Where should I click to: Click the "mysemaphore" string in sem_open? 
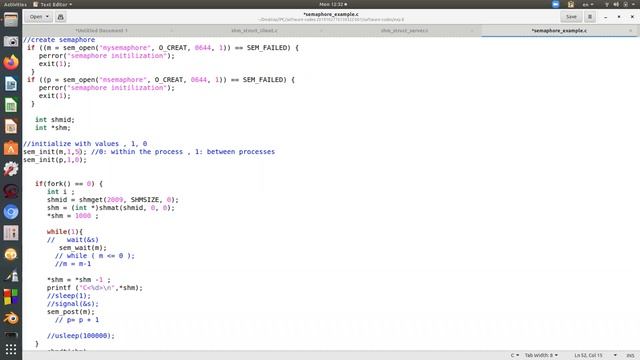click(x=125, y=48)
